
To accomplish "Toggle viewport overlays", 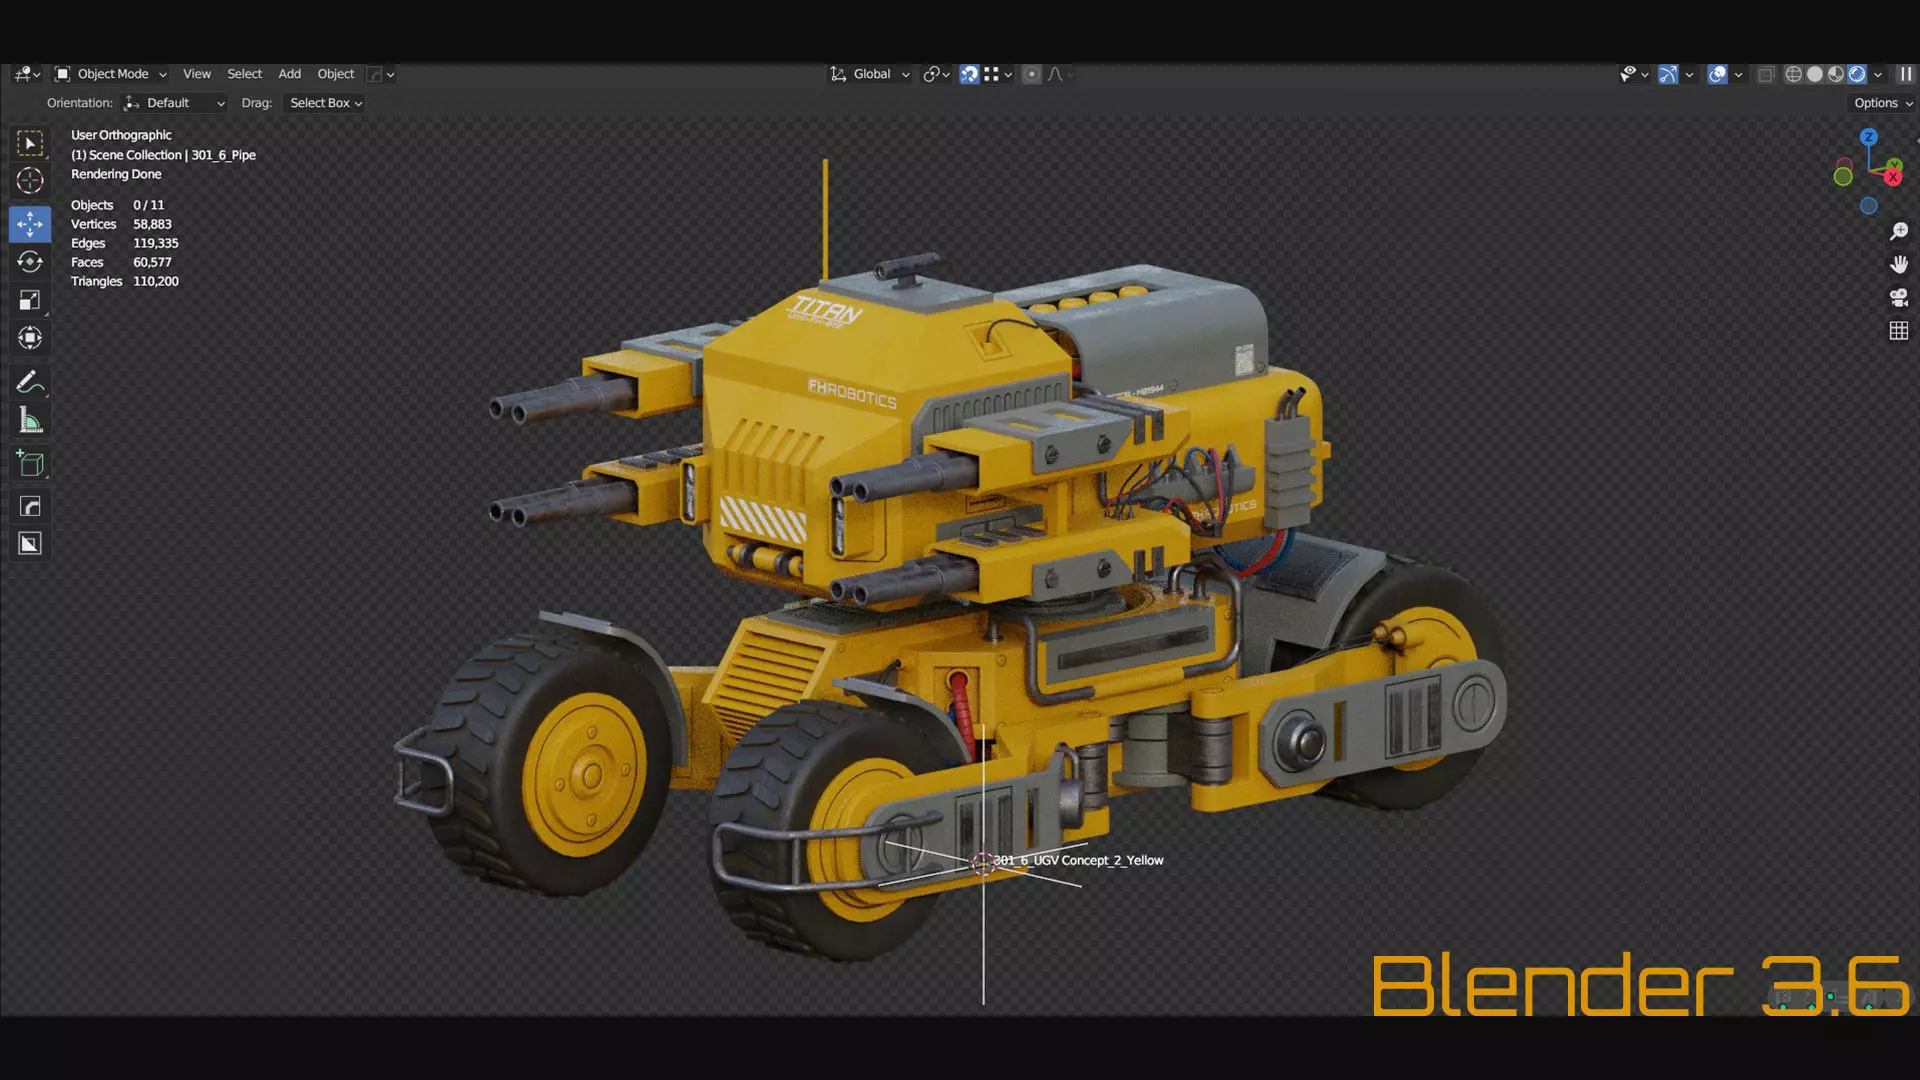I will 1717,74.
